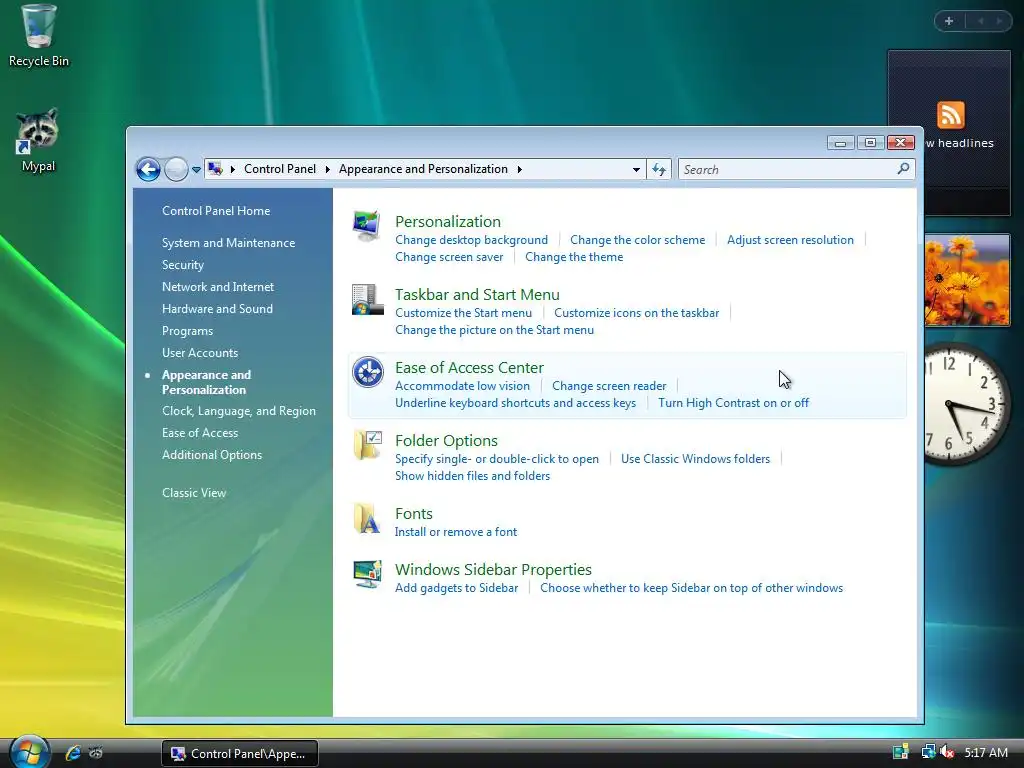Image resolution: width=1024 pixels, height=768 pixels.
Task: Click Change the color scheme
Action: [x=637, y=240]
